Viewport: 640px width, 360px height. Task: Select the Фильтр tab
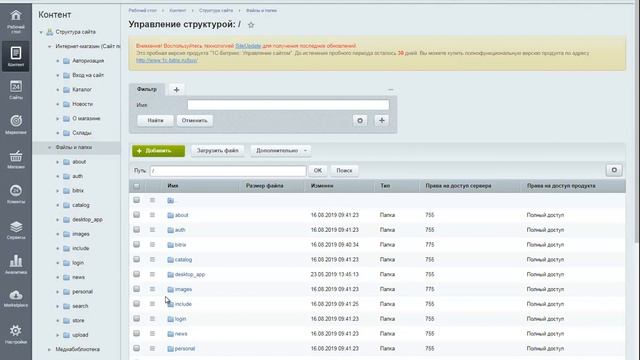pyautogui.click(x=147, y=89)
